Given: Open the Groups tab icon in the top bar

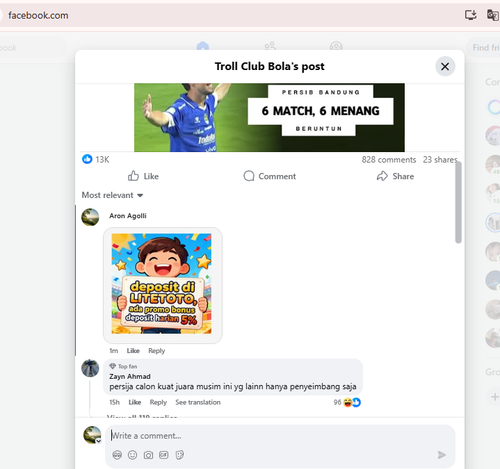Looking at the screenshot, I should tap(336, 46).
